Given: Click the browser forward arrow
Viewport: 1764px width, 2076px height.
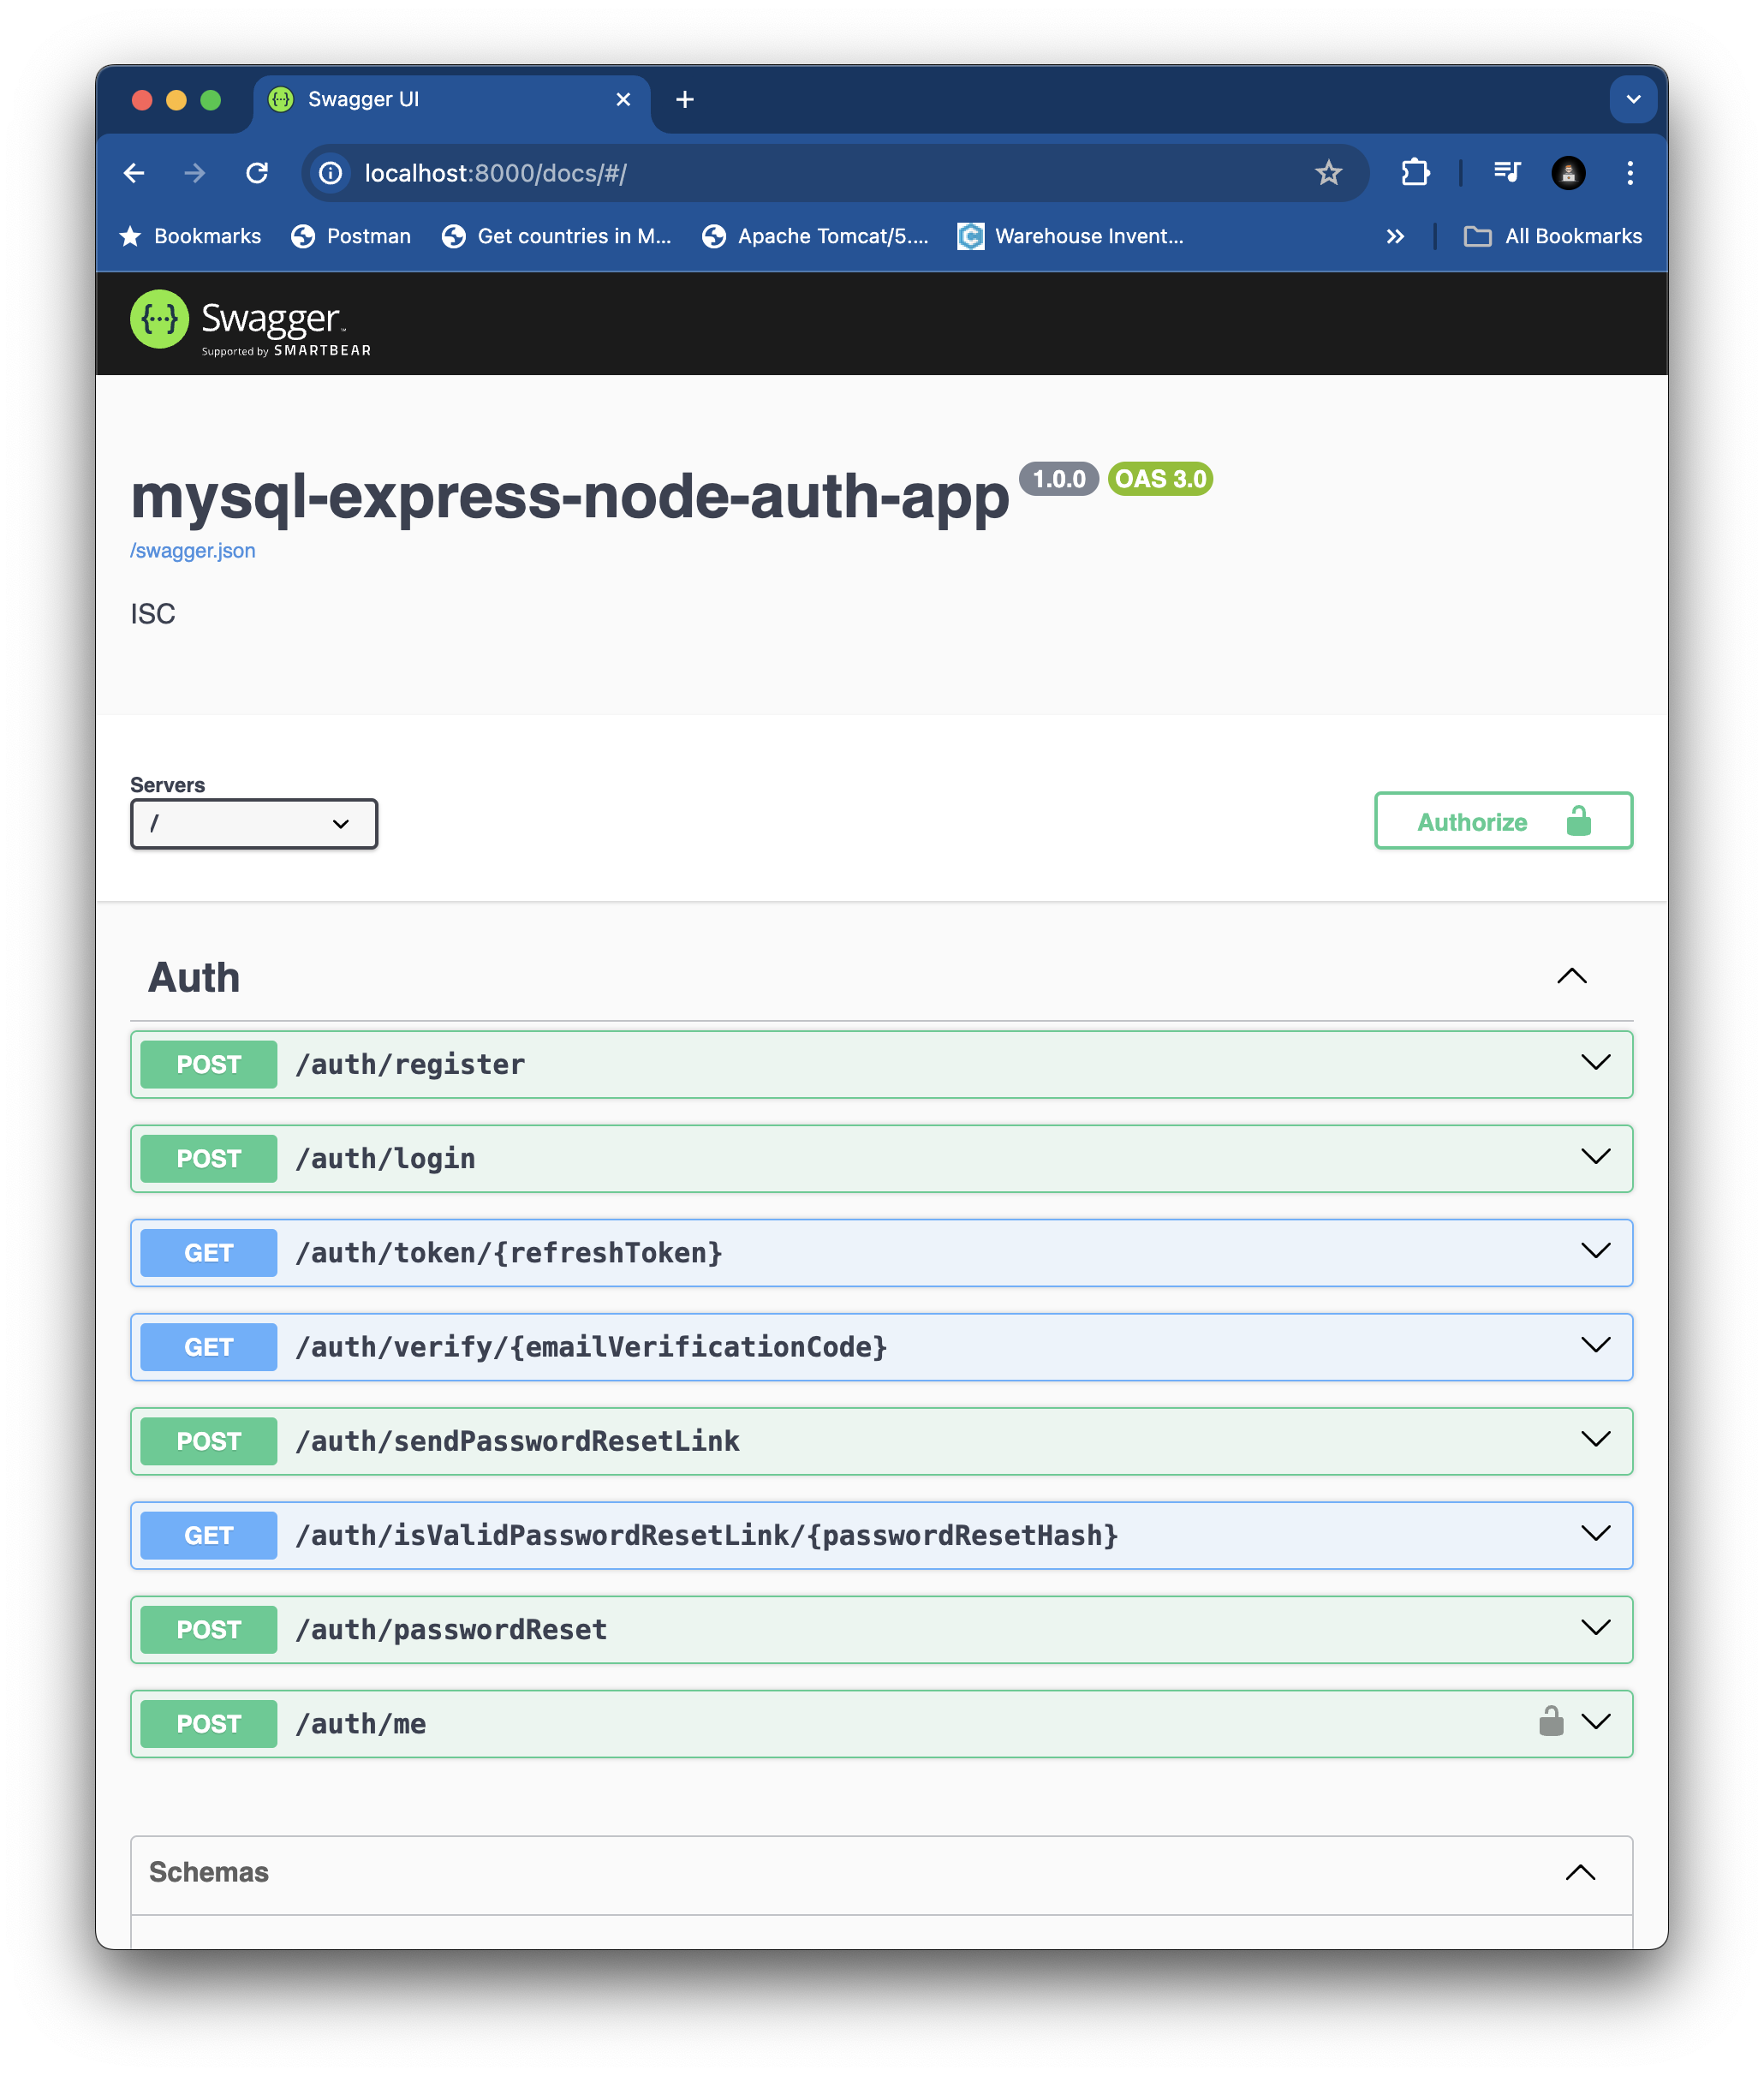Looking at the screenshot, I should 195,173.
